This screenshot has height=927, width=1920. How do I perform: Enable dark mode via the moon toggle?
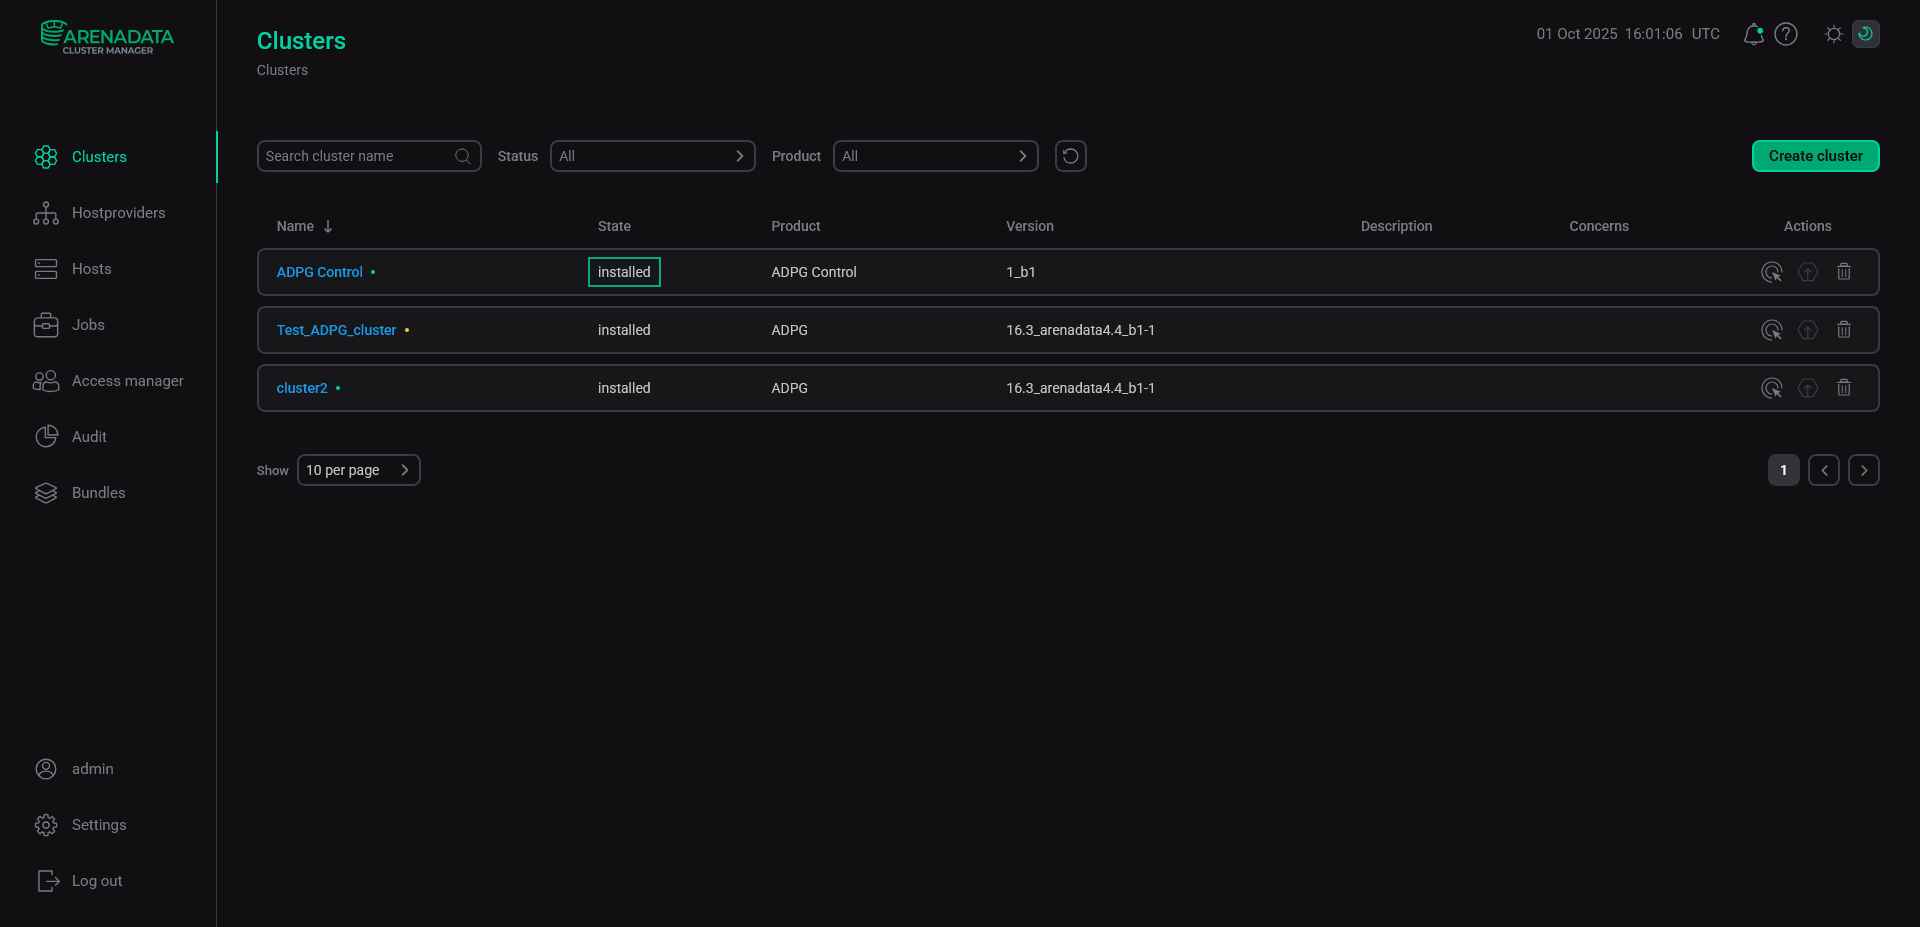1866,33
